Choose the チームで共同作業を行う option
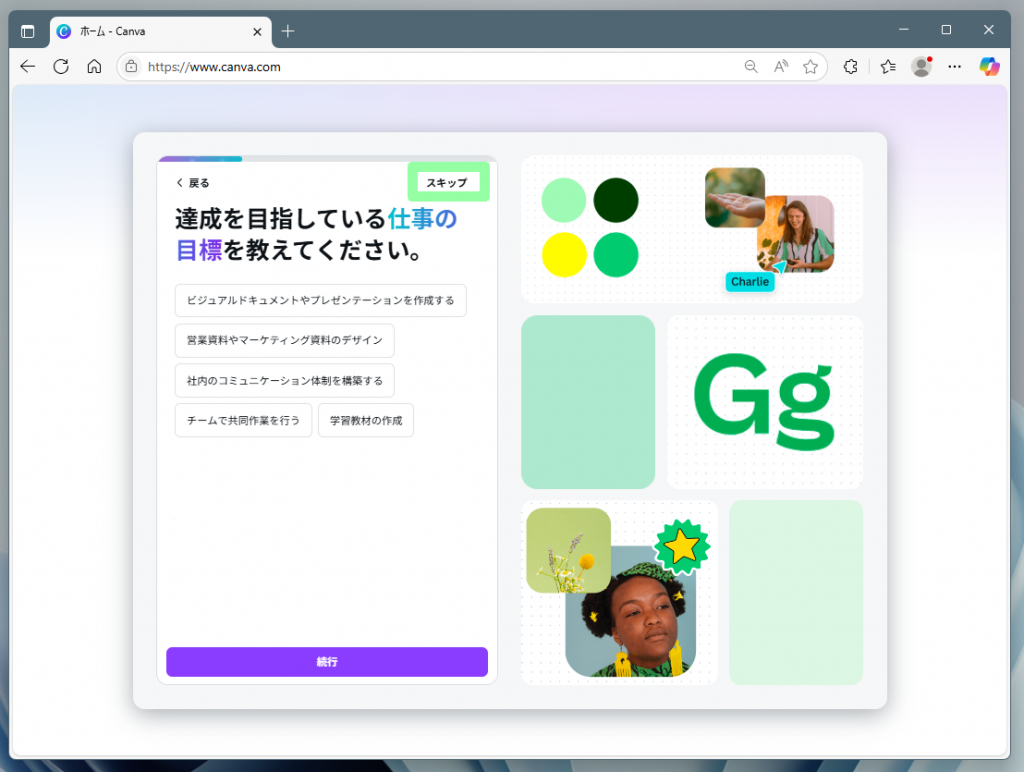1024x772 pixels. click(x=243, y=420)
